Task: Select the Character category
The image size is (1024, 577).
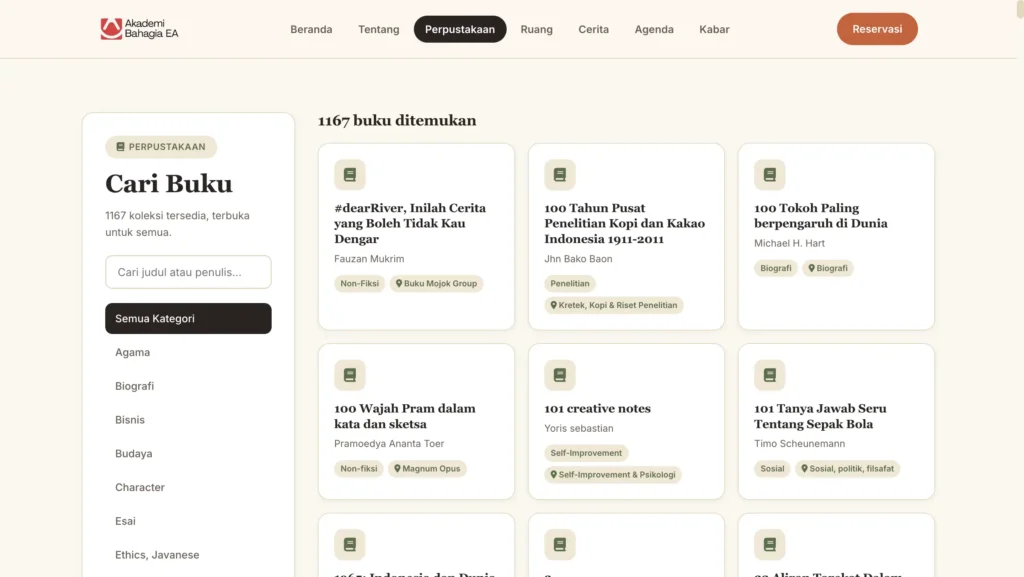Action: click(x=188, y=488)
